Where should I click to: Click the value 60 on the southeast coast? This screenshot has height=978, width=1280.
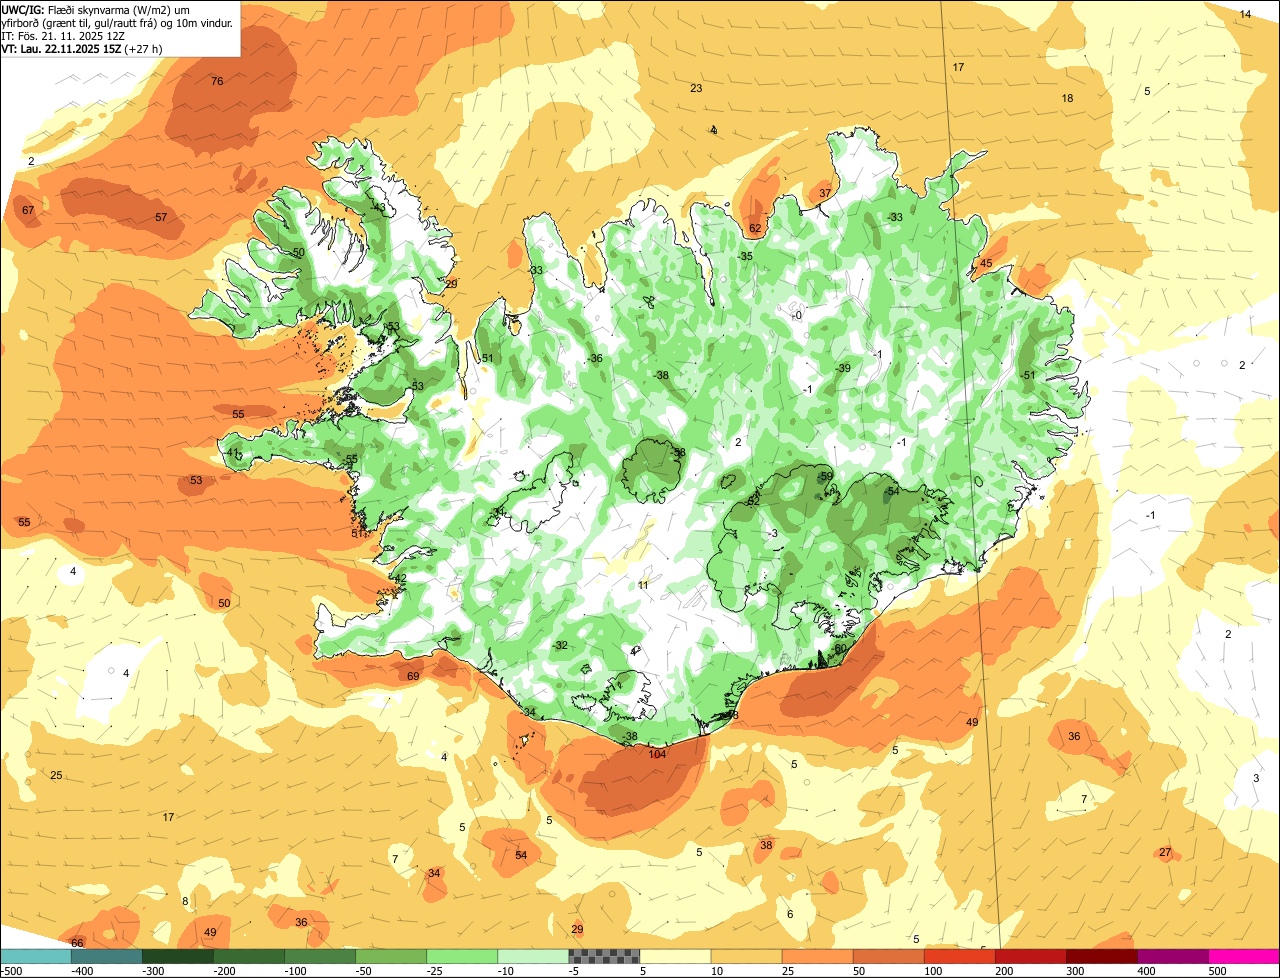pos(840,648)
